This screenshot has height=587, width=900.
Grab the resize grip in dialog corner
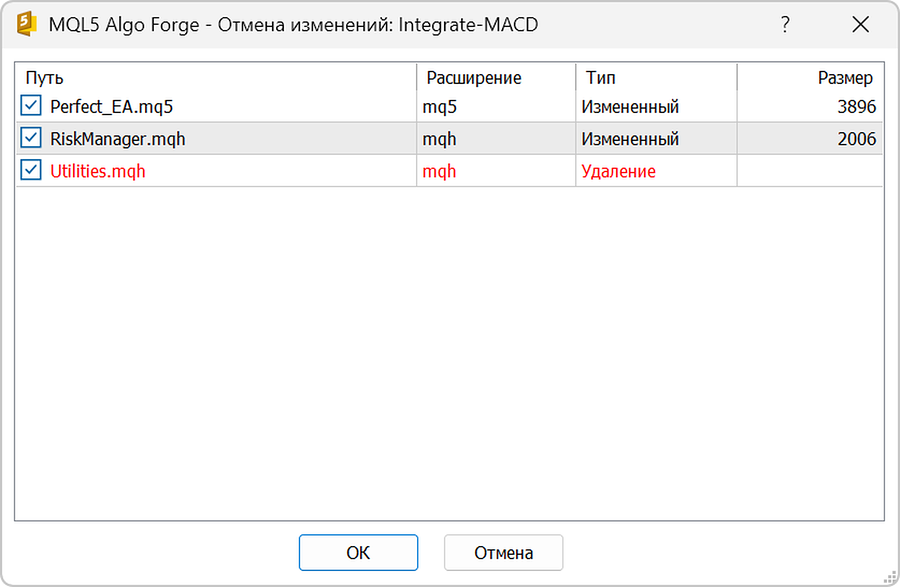[890, 577]
